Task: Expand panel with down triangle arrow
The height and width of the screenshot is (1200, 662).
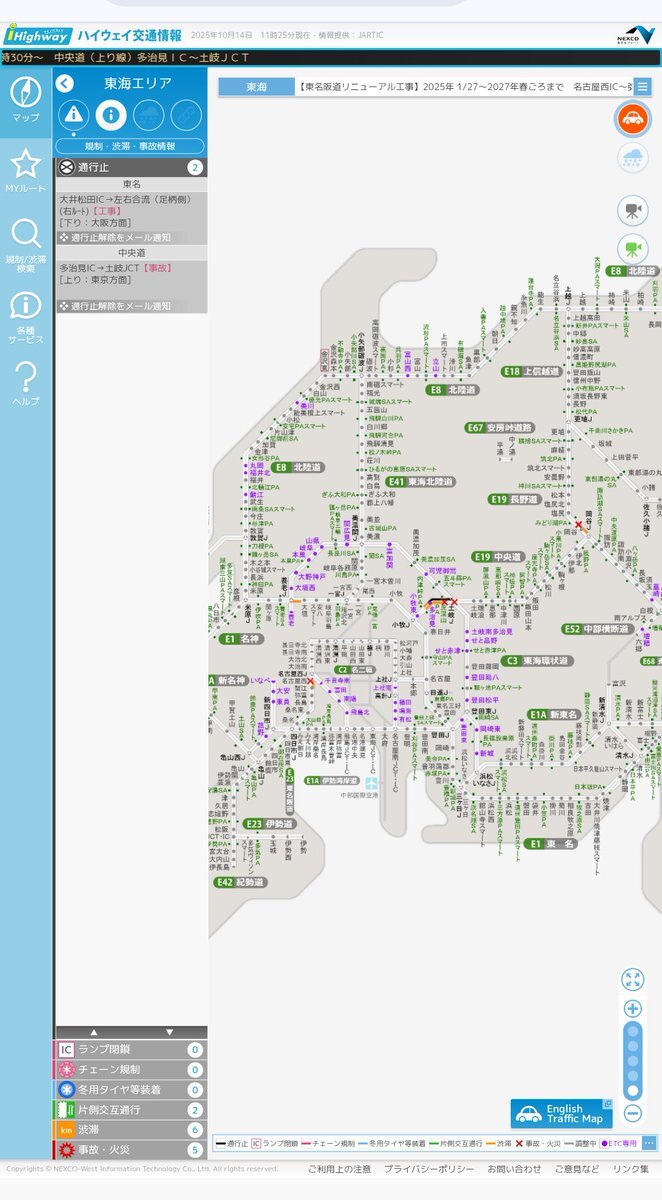Action: [169, 1032]
